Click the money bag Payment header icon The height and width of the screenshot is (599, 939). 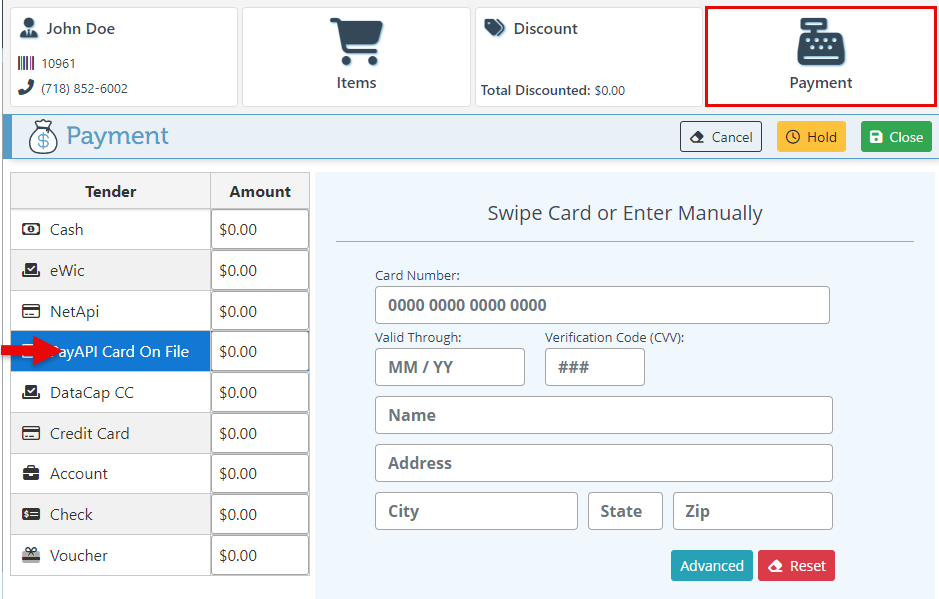[43, 137]
